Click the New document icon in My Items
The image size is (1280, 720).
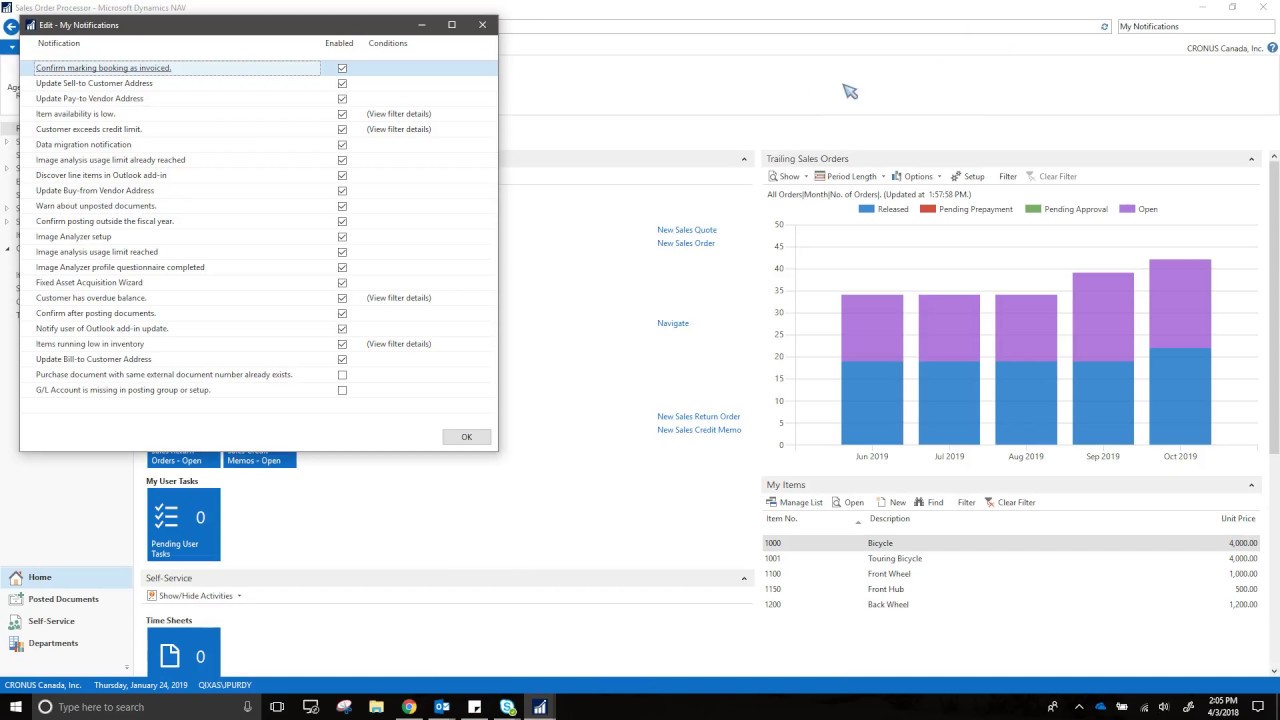pos(881,502)
